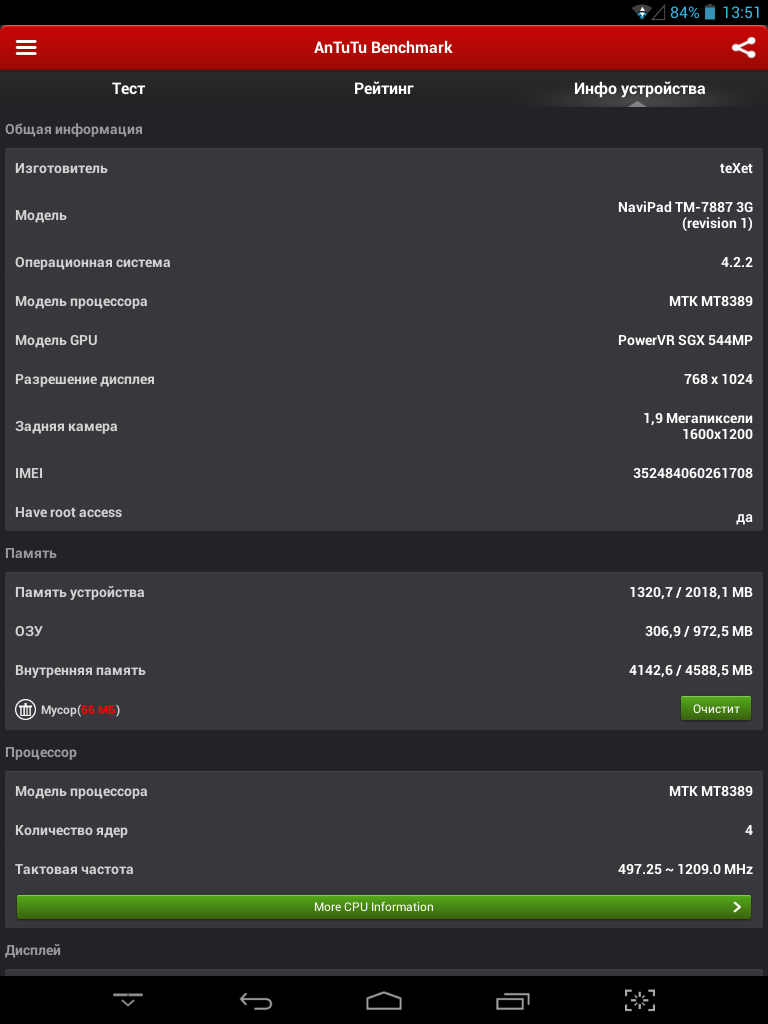Select the IMEI row
This screenshot has height=1024, width=768.
tap(384, 473)
